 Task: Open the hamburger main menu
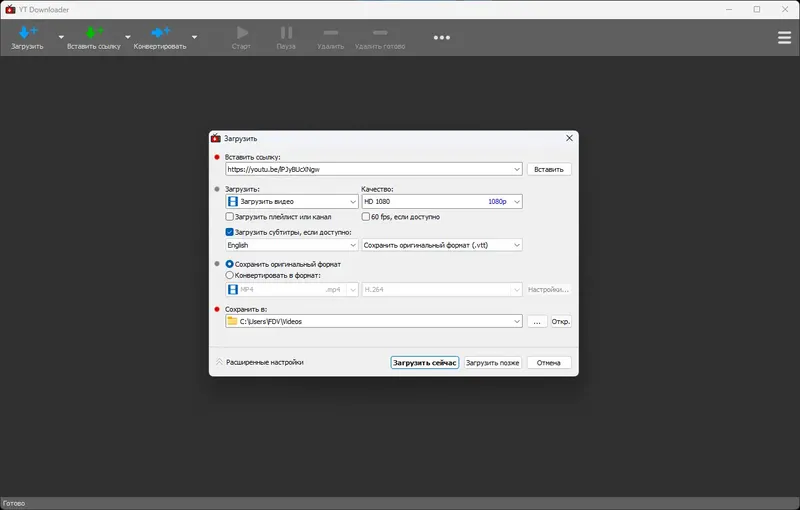[x=784, y=37]
